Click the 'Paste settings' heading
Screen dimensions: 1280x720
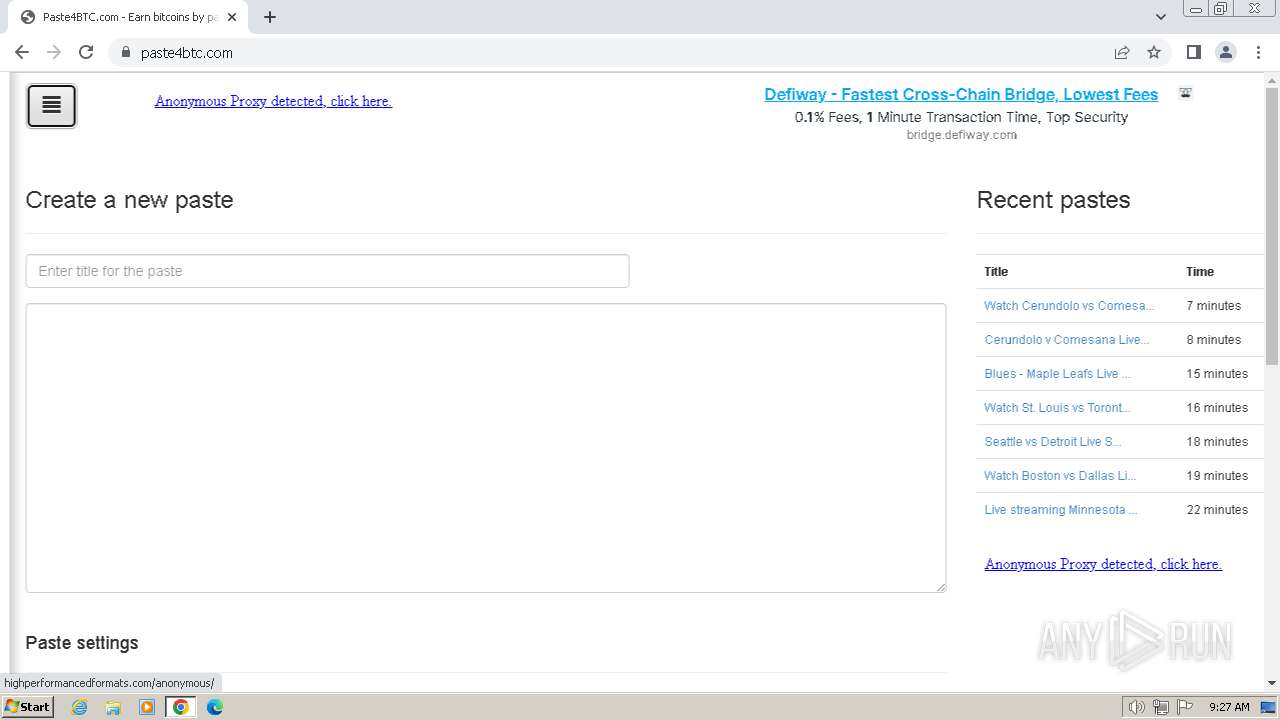click(82, 643)
